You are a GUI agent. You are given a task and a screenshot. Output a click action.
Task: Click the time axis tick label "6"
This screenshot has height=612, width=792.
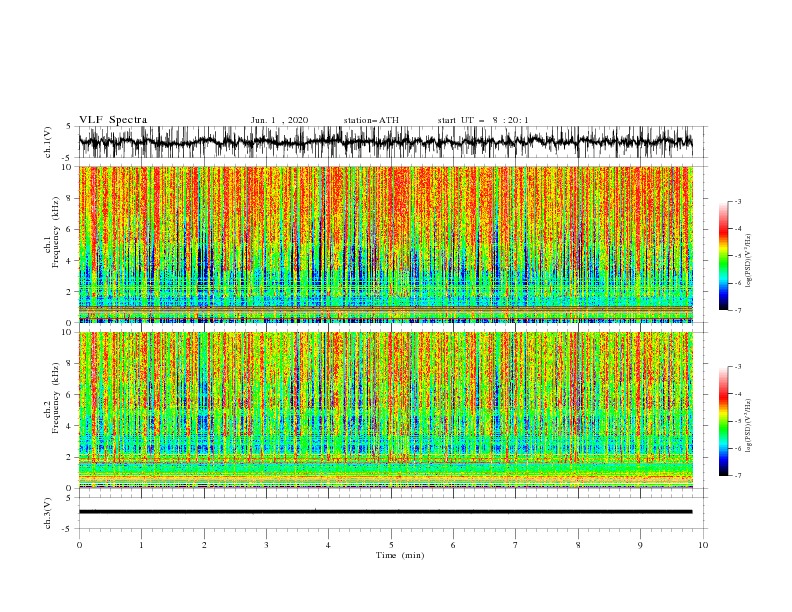point(453,545)
